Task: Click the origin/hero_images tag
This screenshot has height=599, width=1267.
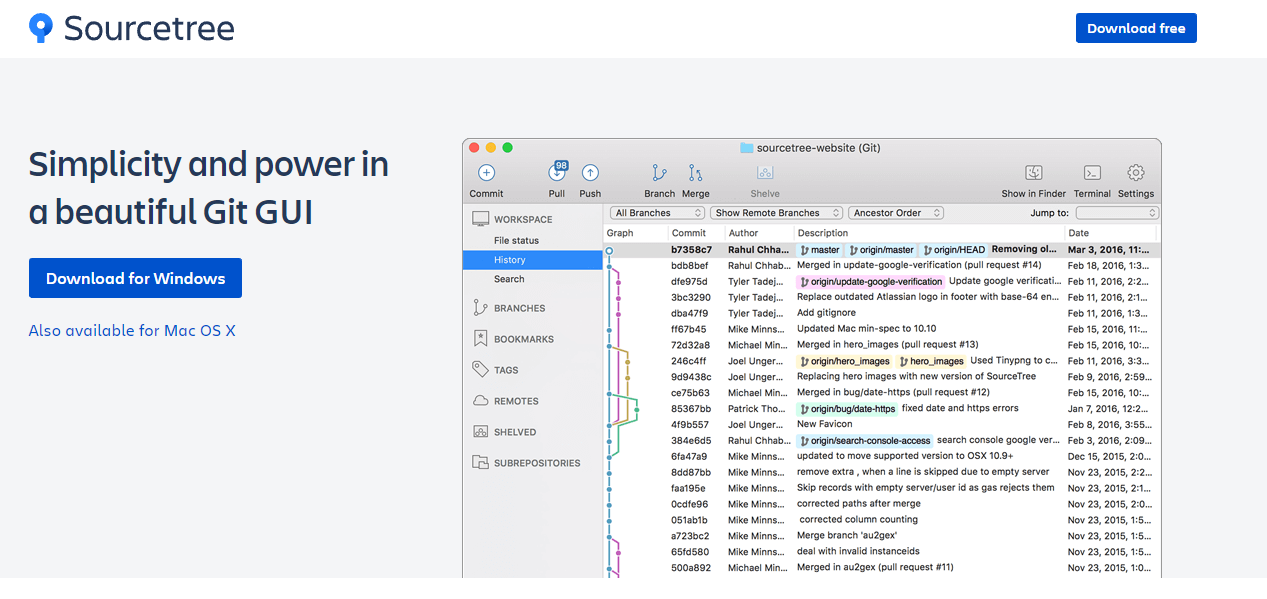Action: [845, 361]
